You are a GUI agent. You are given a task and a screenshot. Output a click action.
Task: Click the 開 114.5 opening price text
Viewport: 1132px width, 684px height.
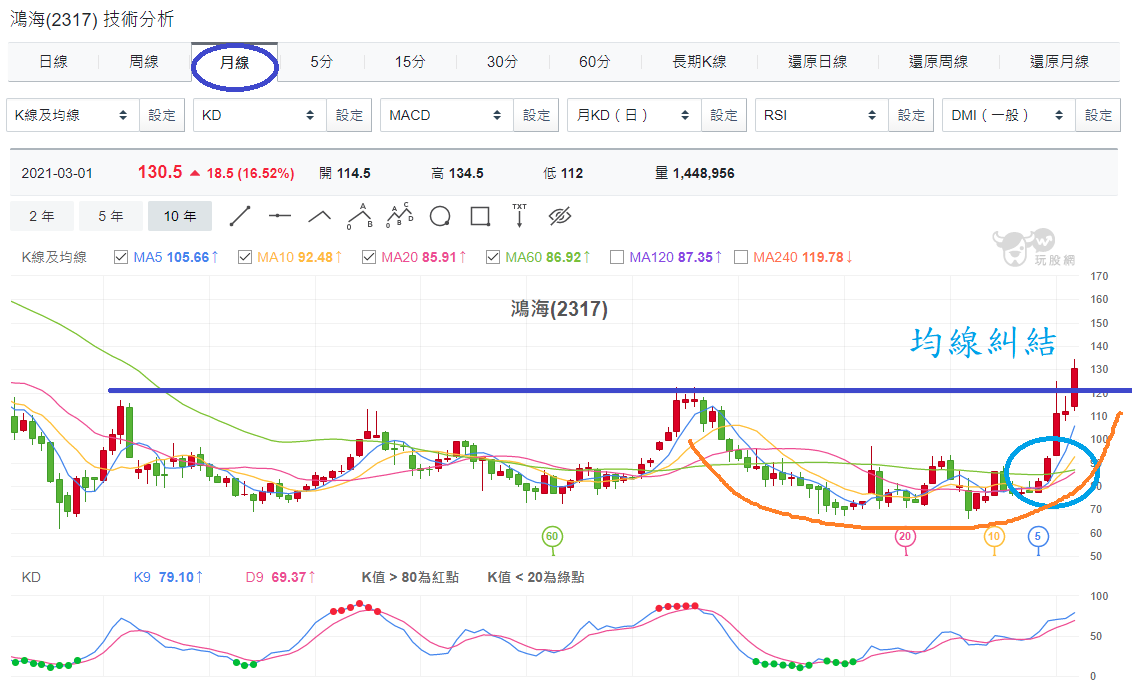[344, 173]
